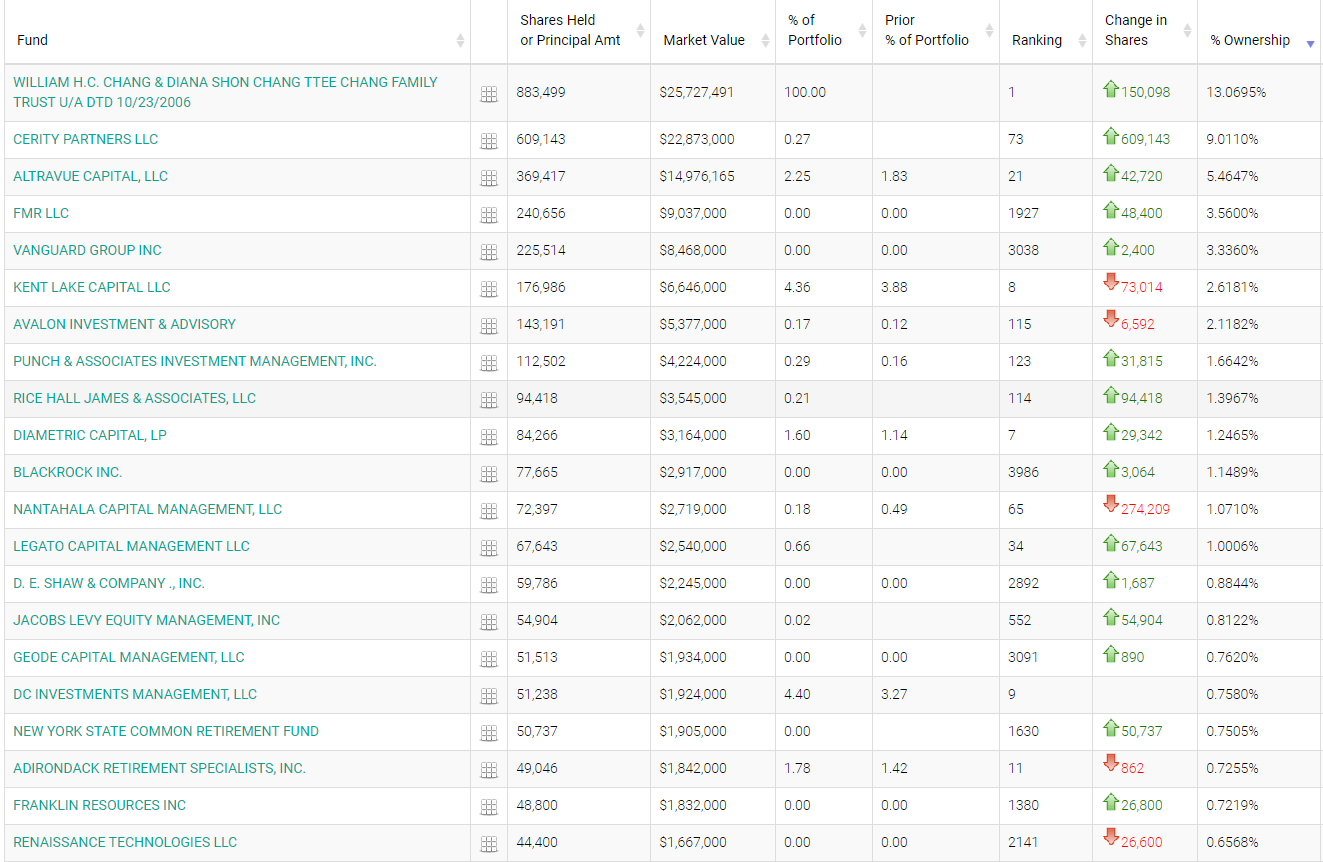The image size is (1323, 862).
Task: Open DC INVESTMENTS MANAGEMENT, LLC link
Action: (135, 694)
